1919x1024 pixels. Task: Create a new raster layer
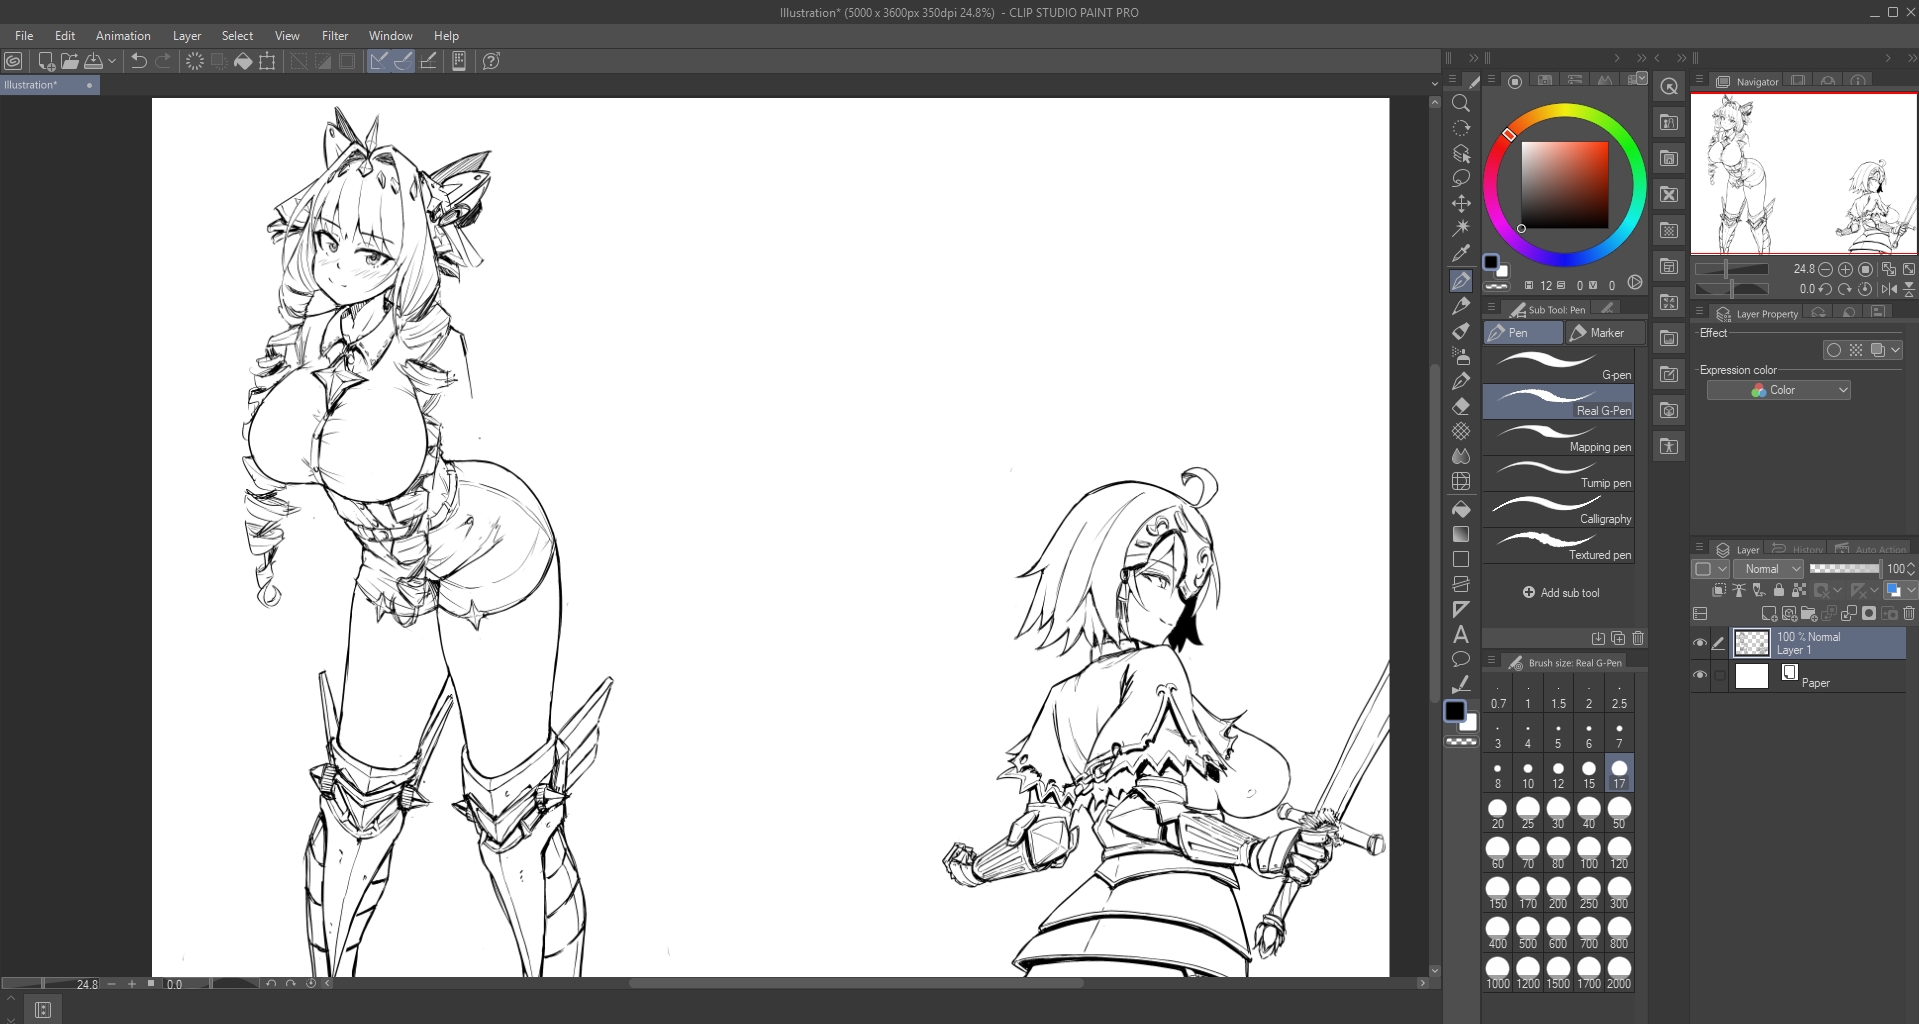(x=1769, y=613)
